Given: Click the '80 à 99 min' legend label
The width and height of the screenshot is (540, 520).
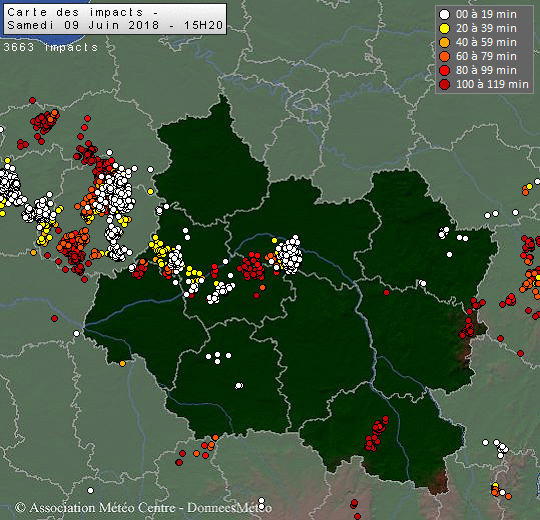Looking at the screenshot, I should tap(486, 70).
